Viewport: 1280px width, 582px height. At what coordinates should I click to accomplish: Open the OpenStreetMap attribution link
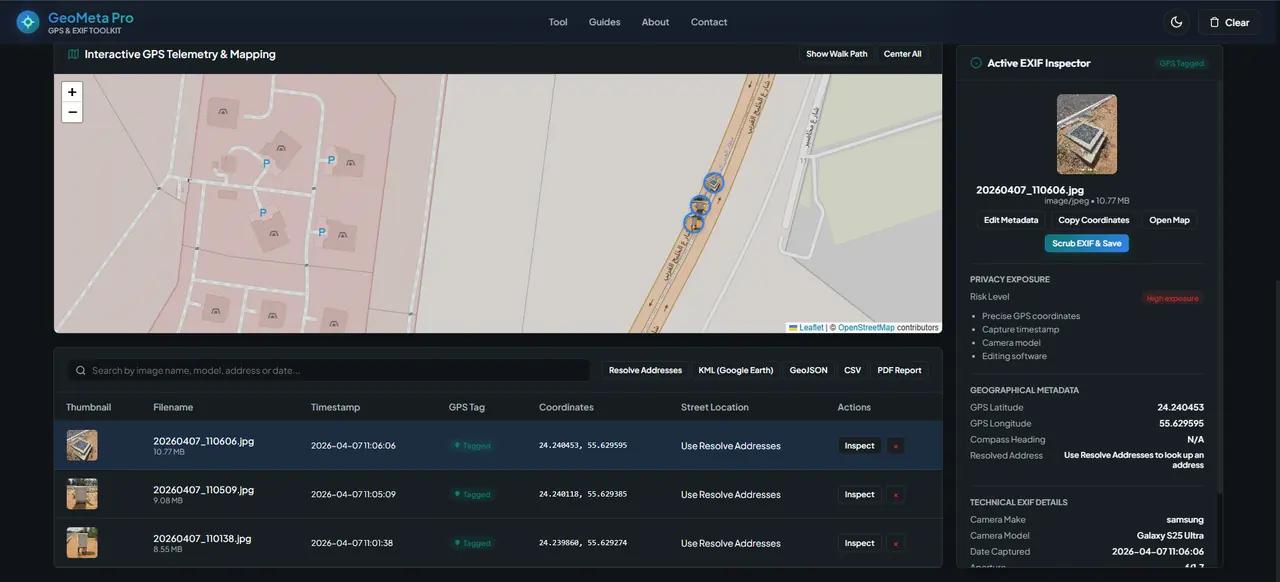click(866, 327)
